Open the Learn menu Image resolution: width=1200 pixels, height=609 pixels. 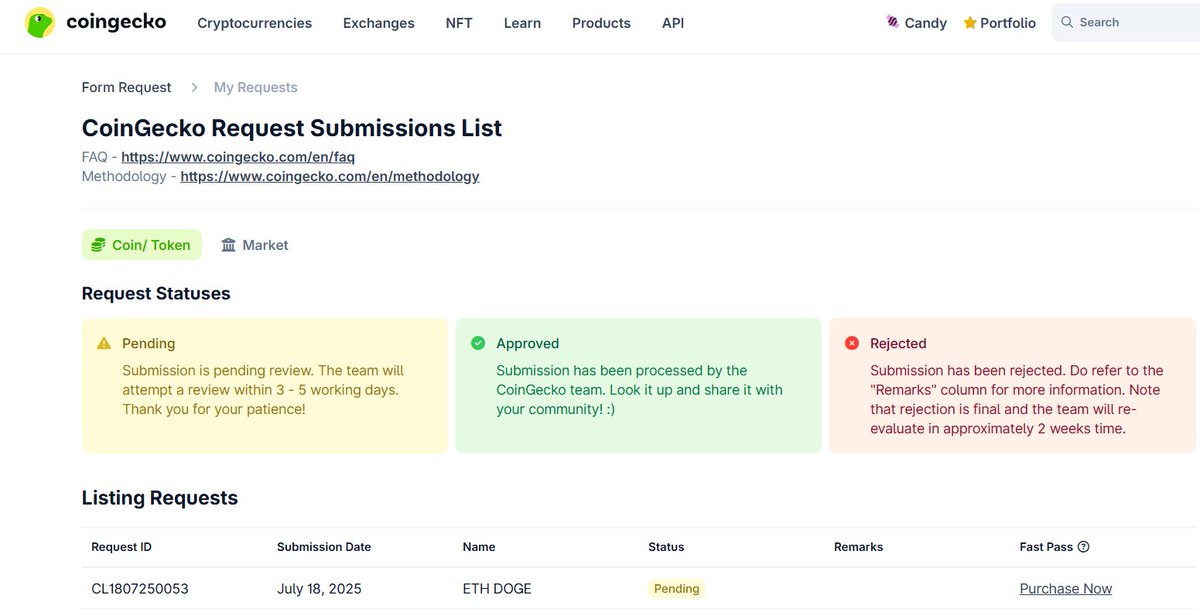(522, 23)
